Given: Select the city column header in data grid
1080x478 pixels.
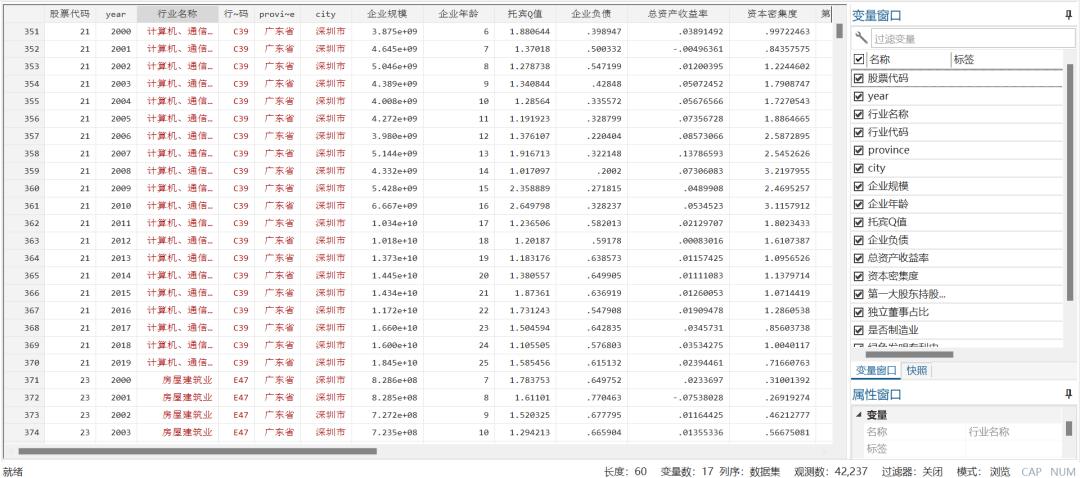Looking at the screenshot, I should (326, 14).
